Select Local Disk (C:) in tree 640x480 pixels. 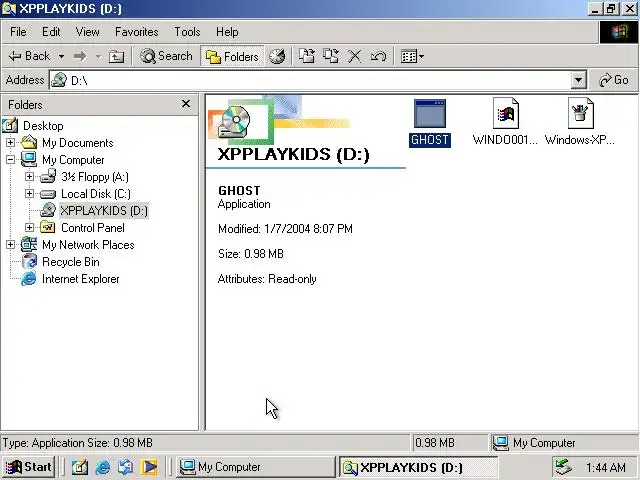point(96,194)
